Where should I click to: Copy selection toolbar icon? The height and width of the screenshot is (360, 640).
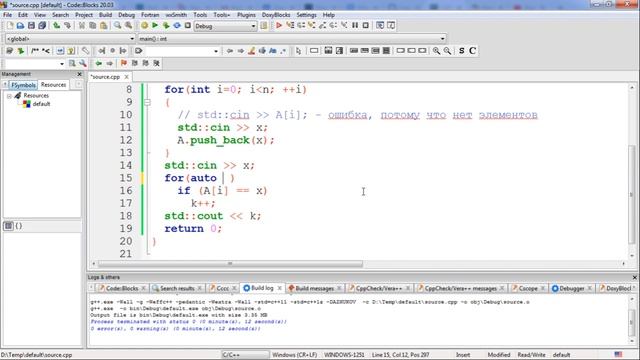93,25
